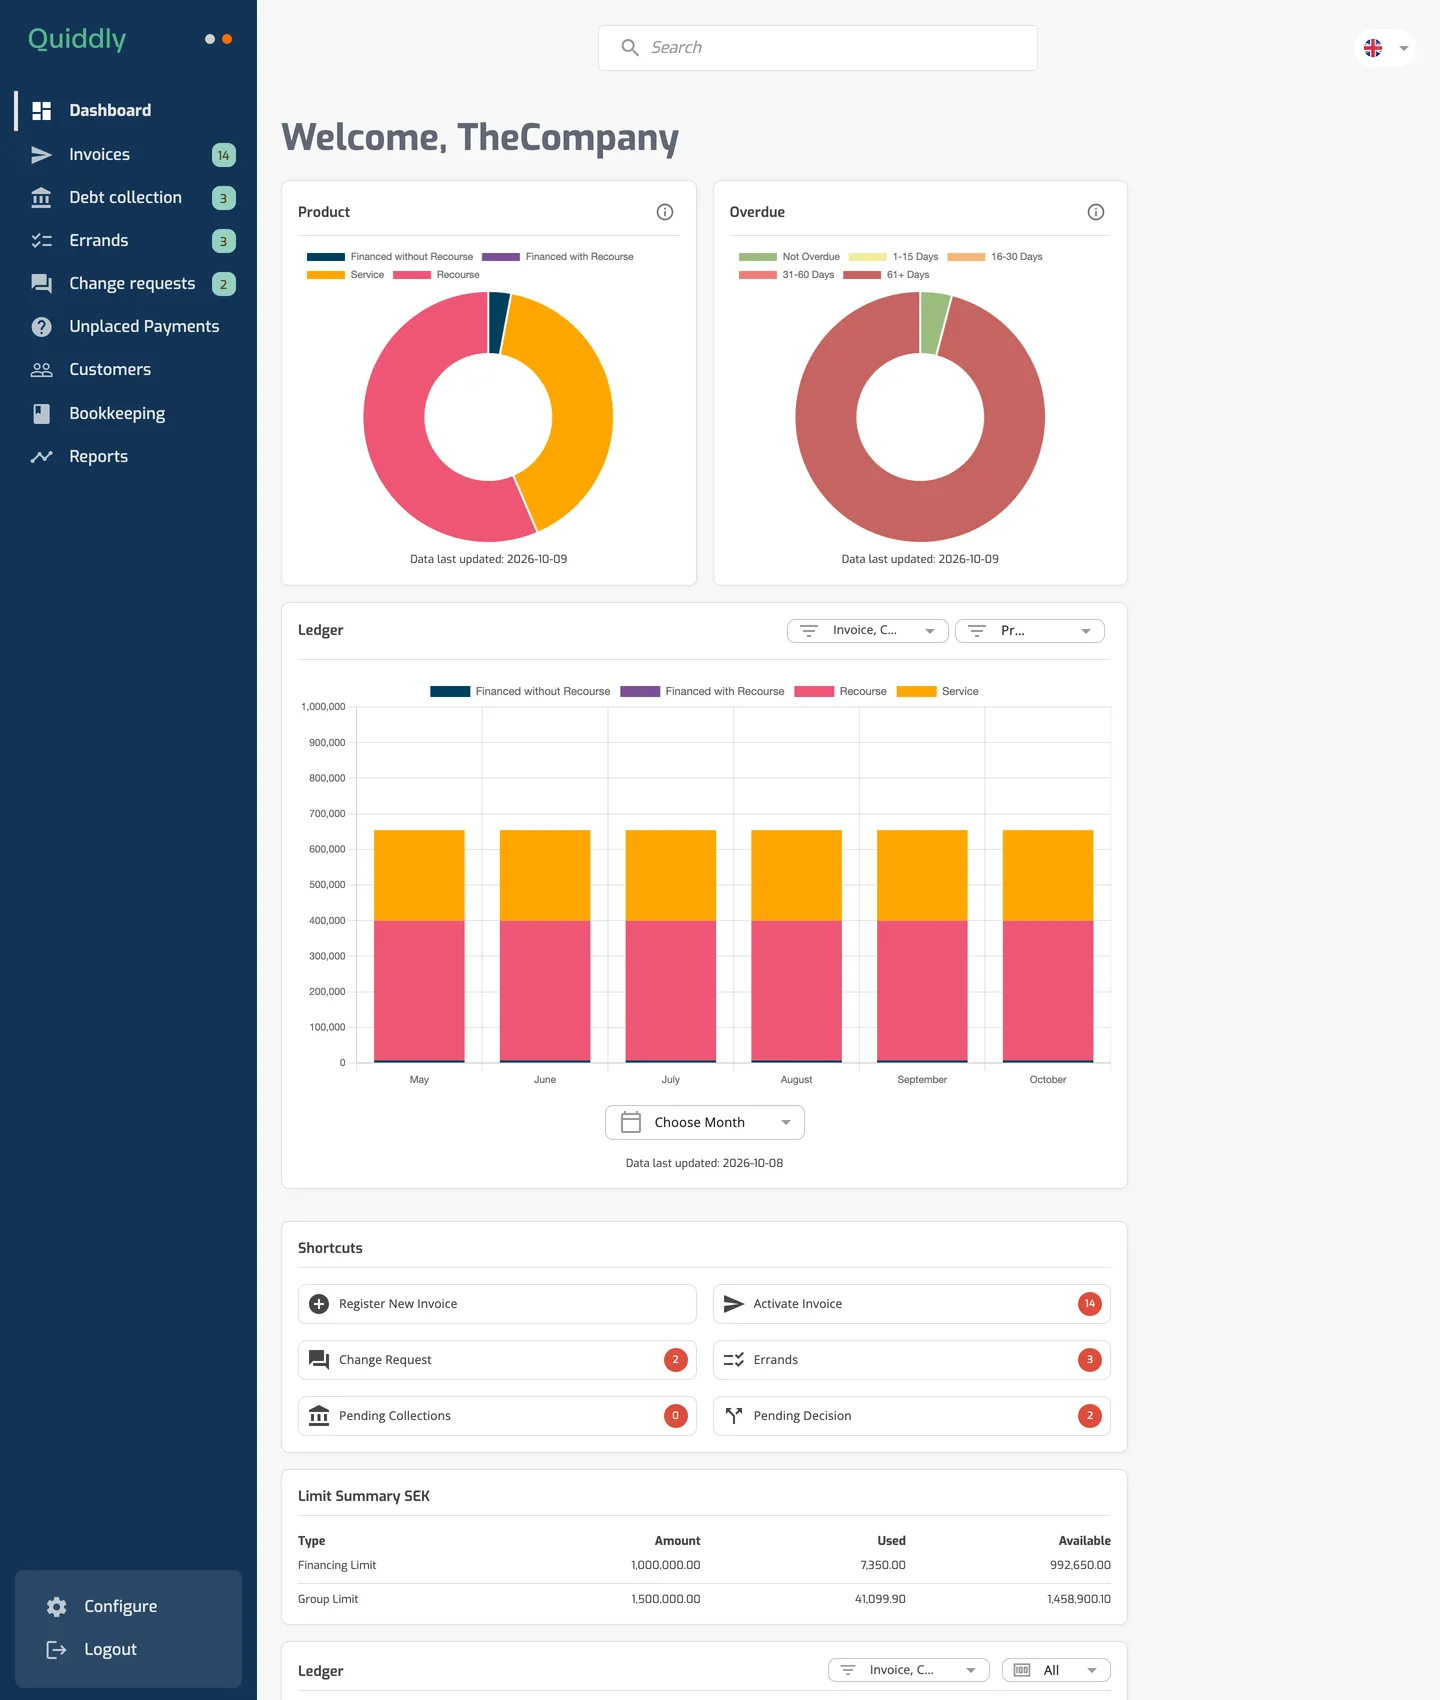The height and width of the screenshot is (1700, 1440).
Task: Toggle '61+ Days' in Overdue chart legend
Action: (x=886, y=275)
